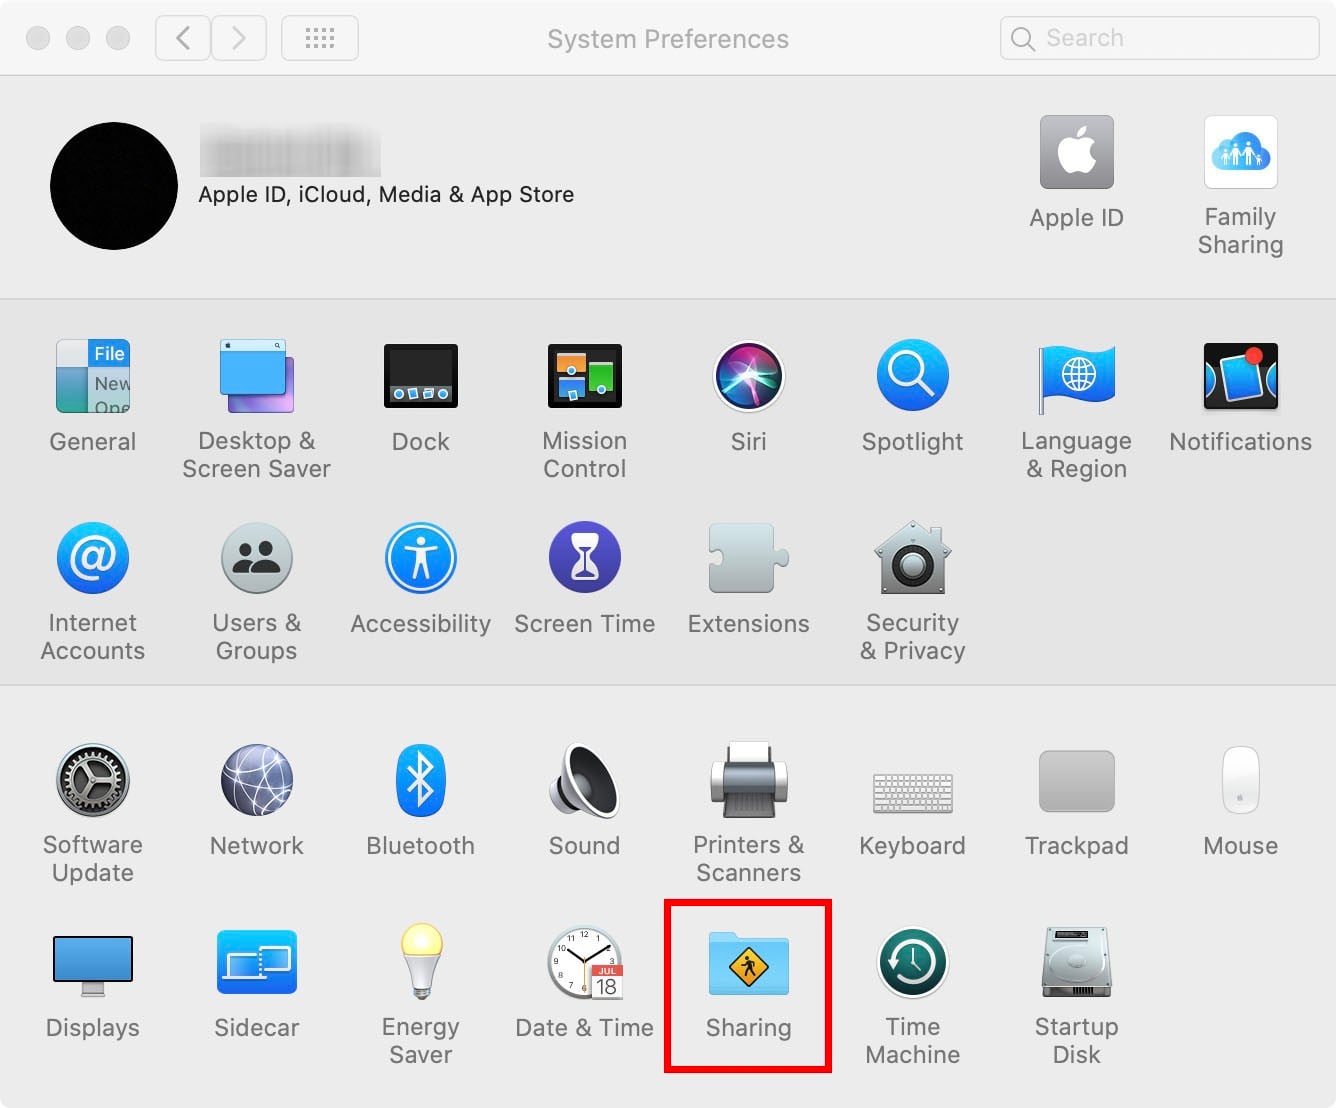Open Printers & Scanners preferences
The width and height of the screenshot is (1336, 1108).
748,781
